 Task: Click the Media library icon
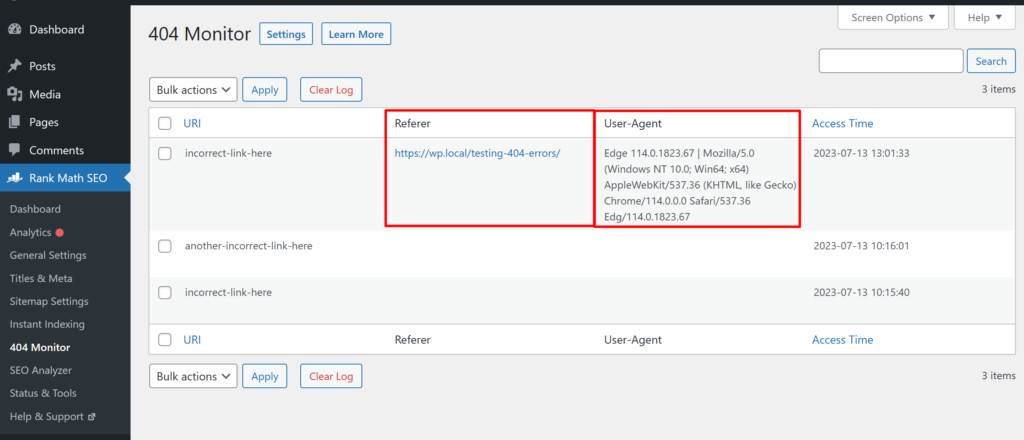pyautogui.click(x=14, y=94)
